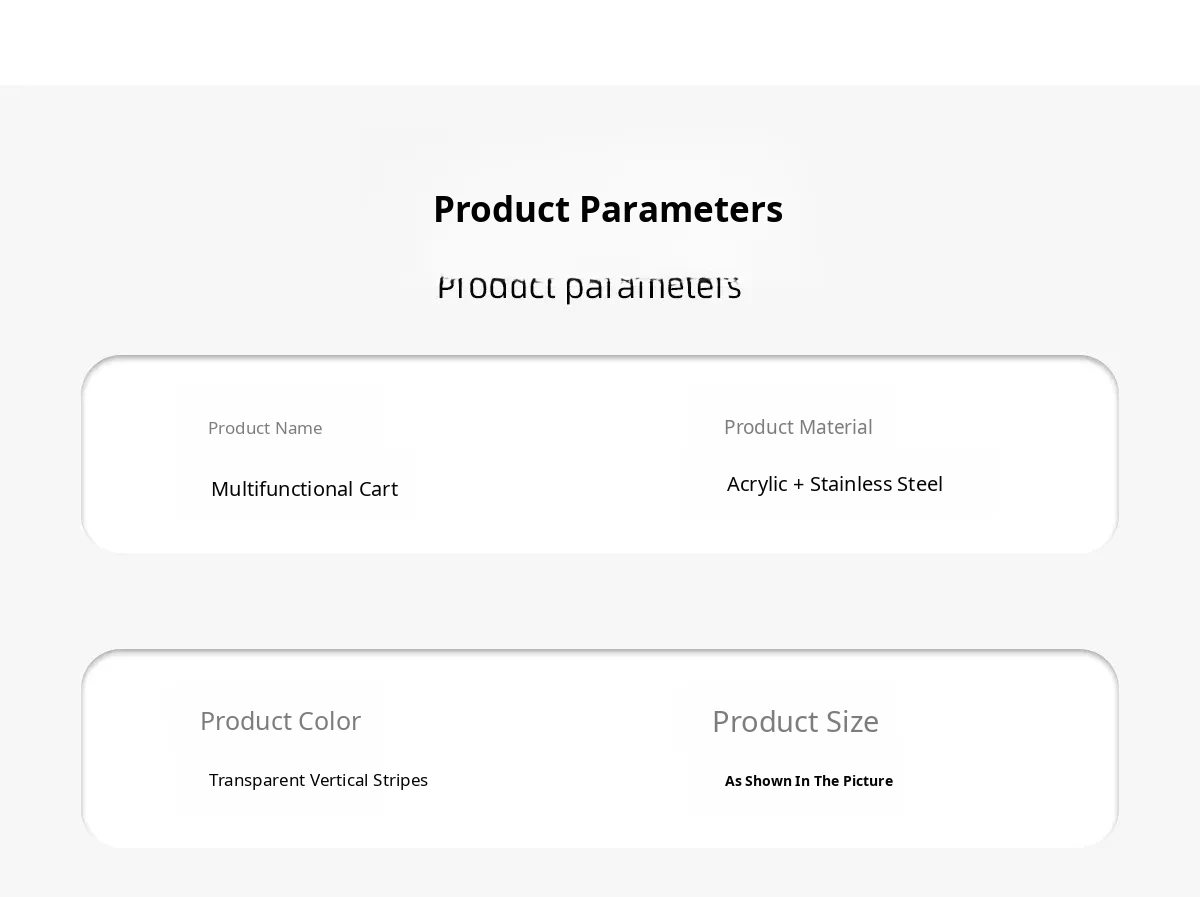Click the Acrylic + Stainless Steel value

[x=834, y=484]
